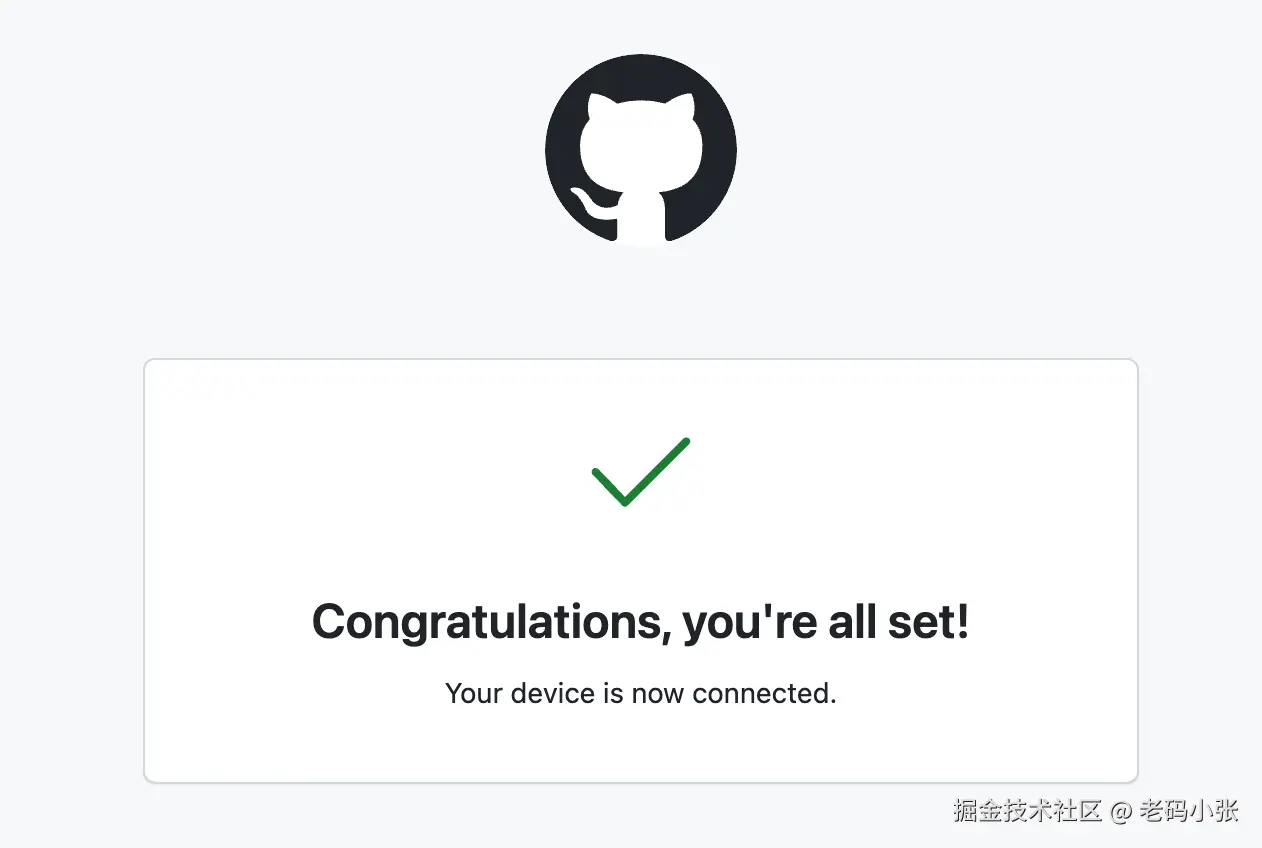Click the GitHub Octocat logo
The image size is (1262, 848).
[641, 150]
